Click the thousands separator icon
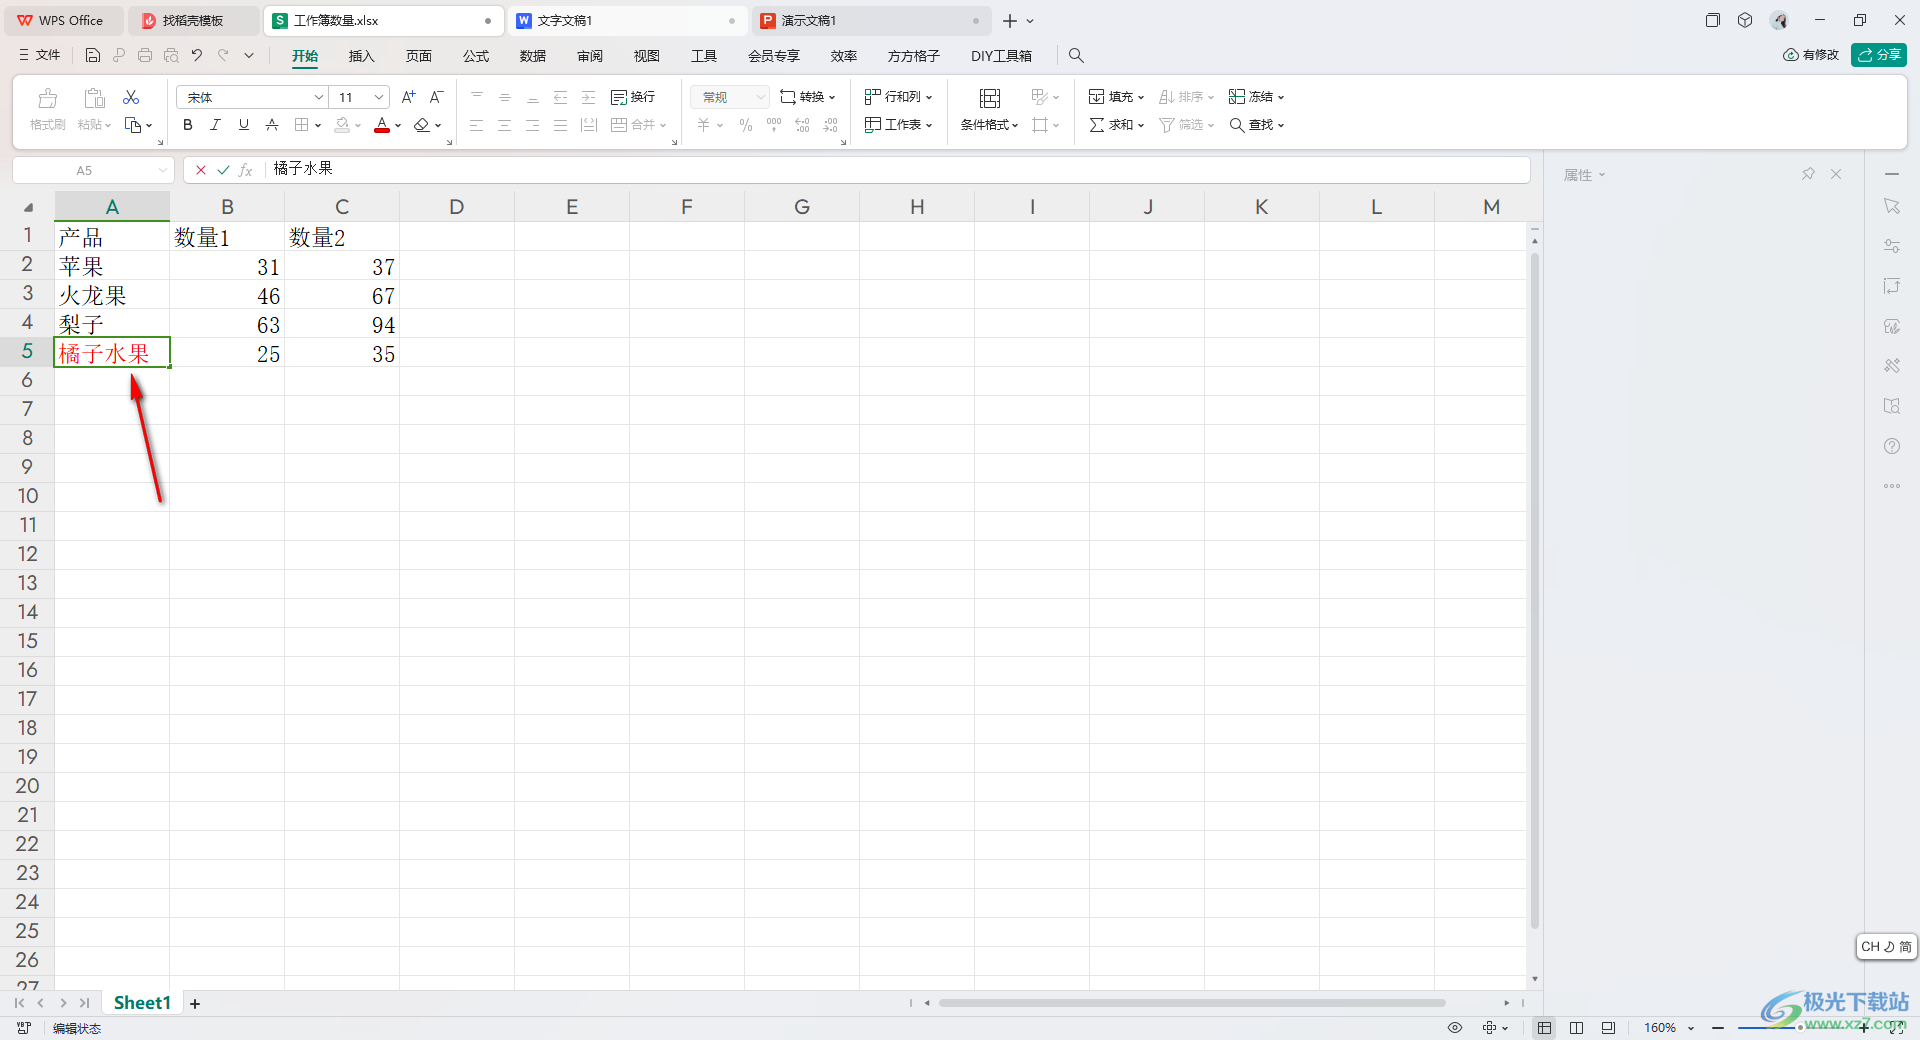The width and height of the screenshot is (1920, 1040). point(774,125)
